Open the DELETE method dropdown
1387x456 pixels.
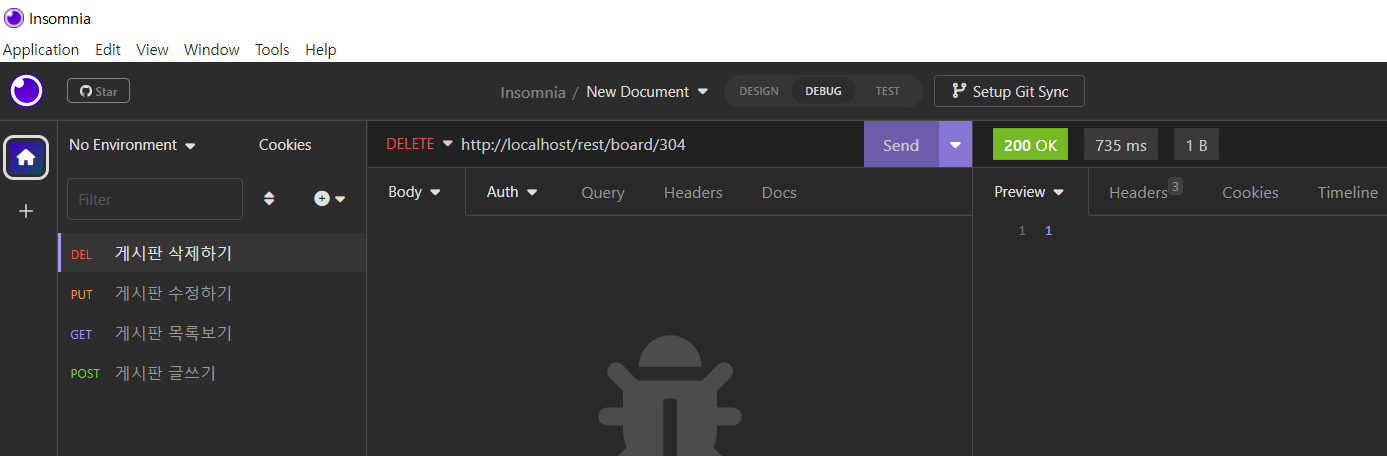tap(419, 144)
